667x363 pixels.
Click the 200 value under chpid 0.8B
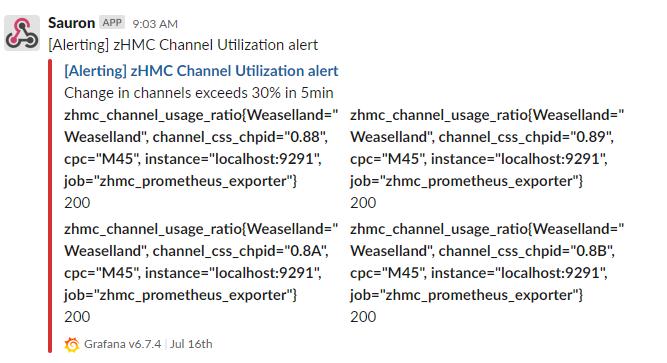363,317
